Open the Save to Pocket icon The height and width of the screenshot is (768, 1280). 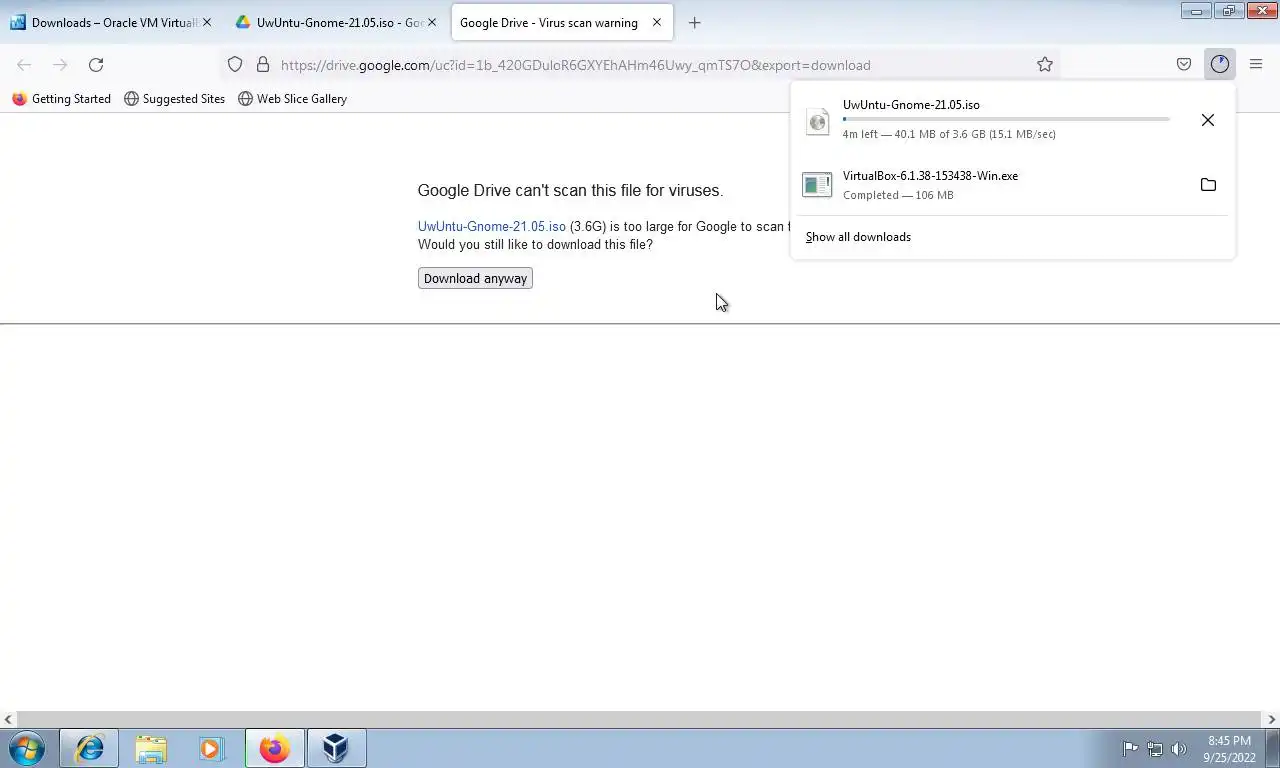pyautogui.click(x=1184, y=65)
